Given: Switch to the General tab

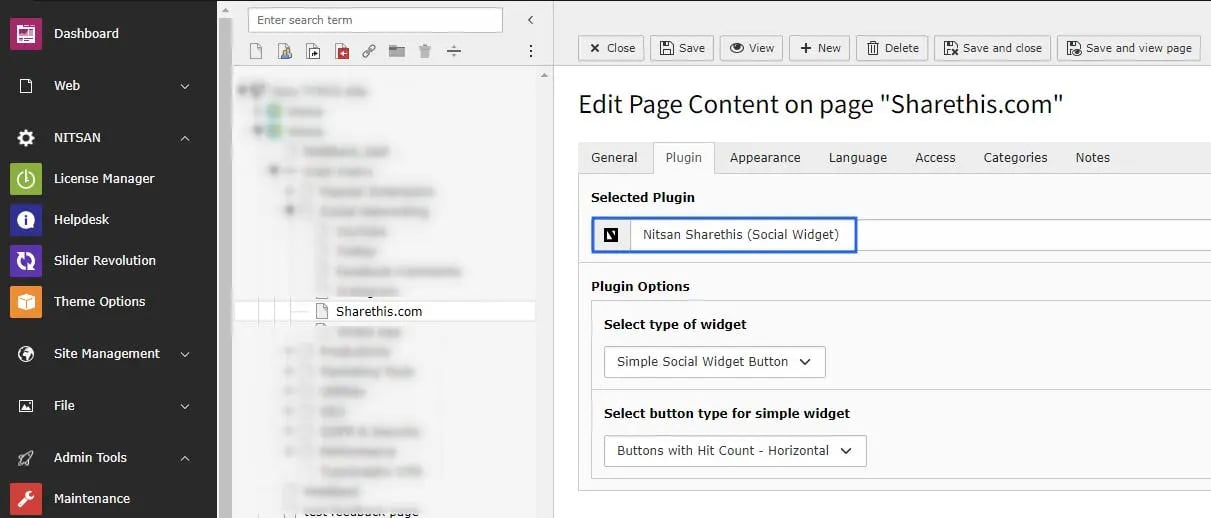Looking at the screenshot, I should coord(614,158).
